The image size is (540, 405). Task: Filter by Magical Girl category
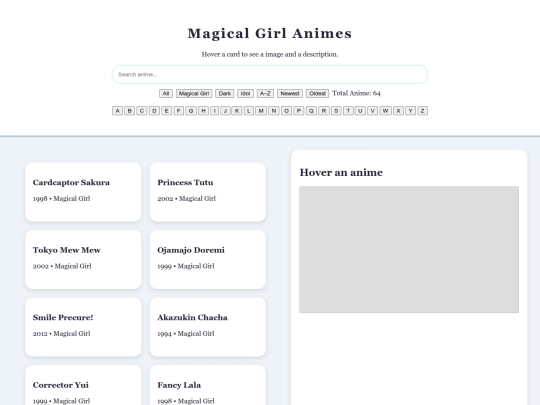pos(194,93)
